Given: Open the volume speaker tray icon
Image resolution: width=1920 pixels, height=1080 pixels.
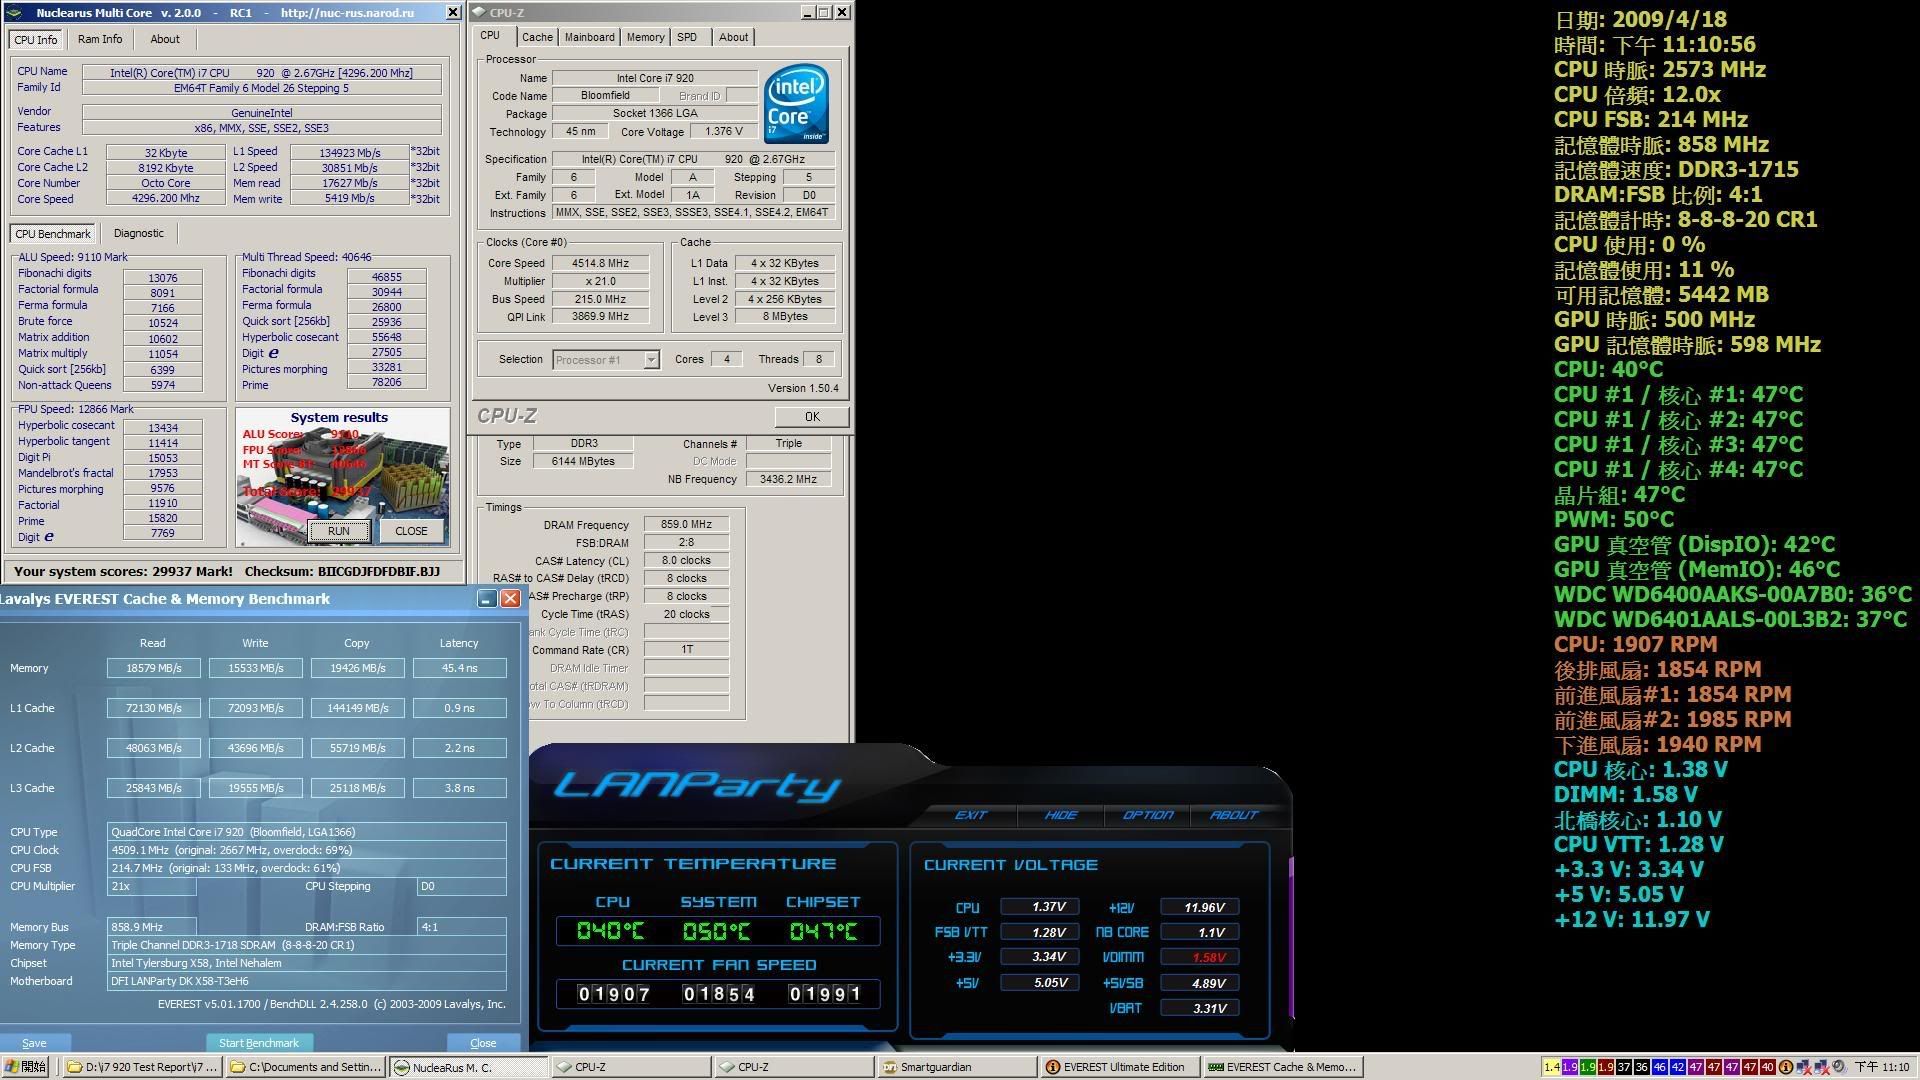Looking at the screenshot, I should (1838, 1067).
